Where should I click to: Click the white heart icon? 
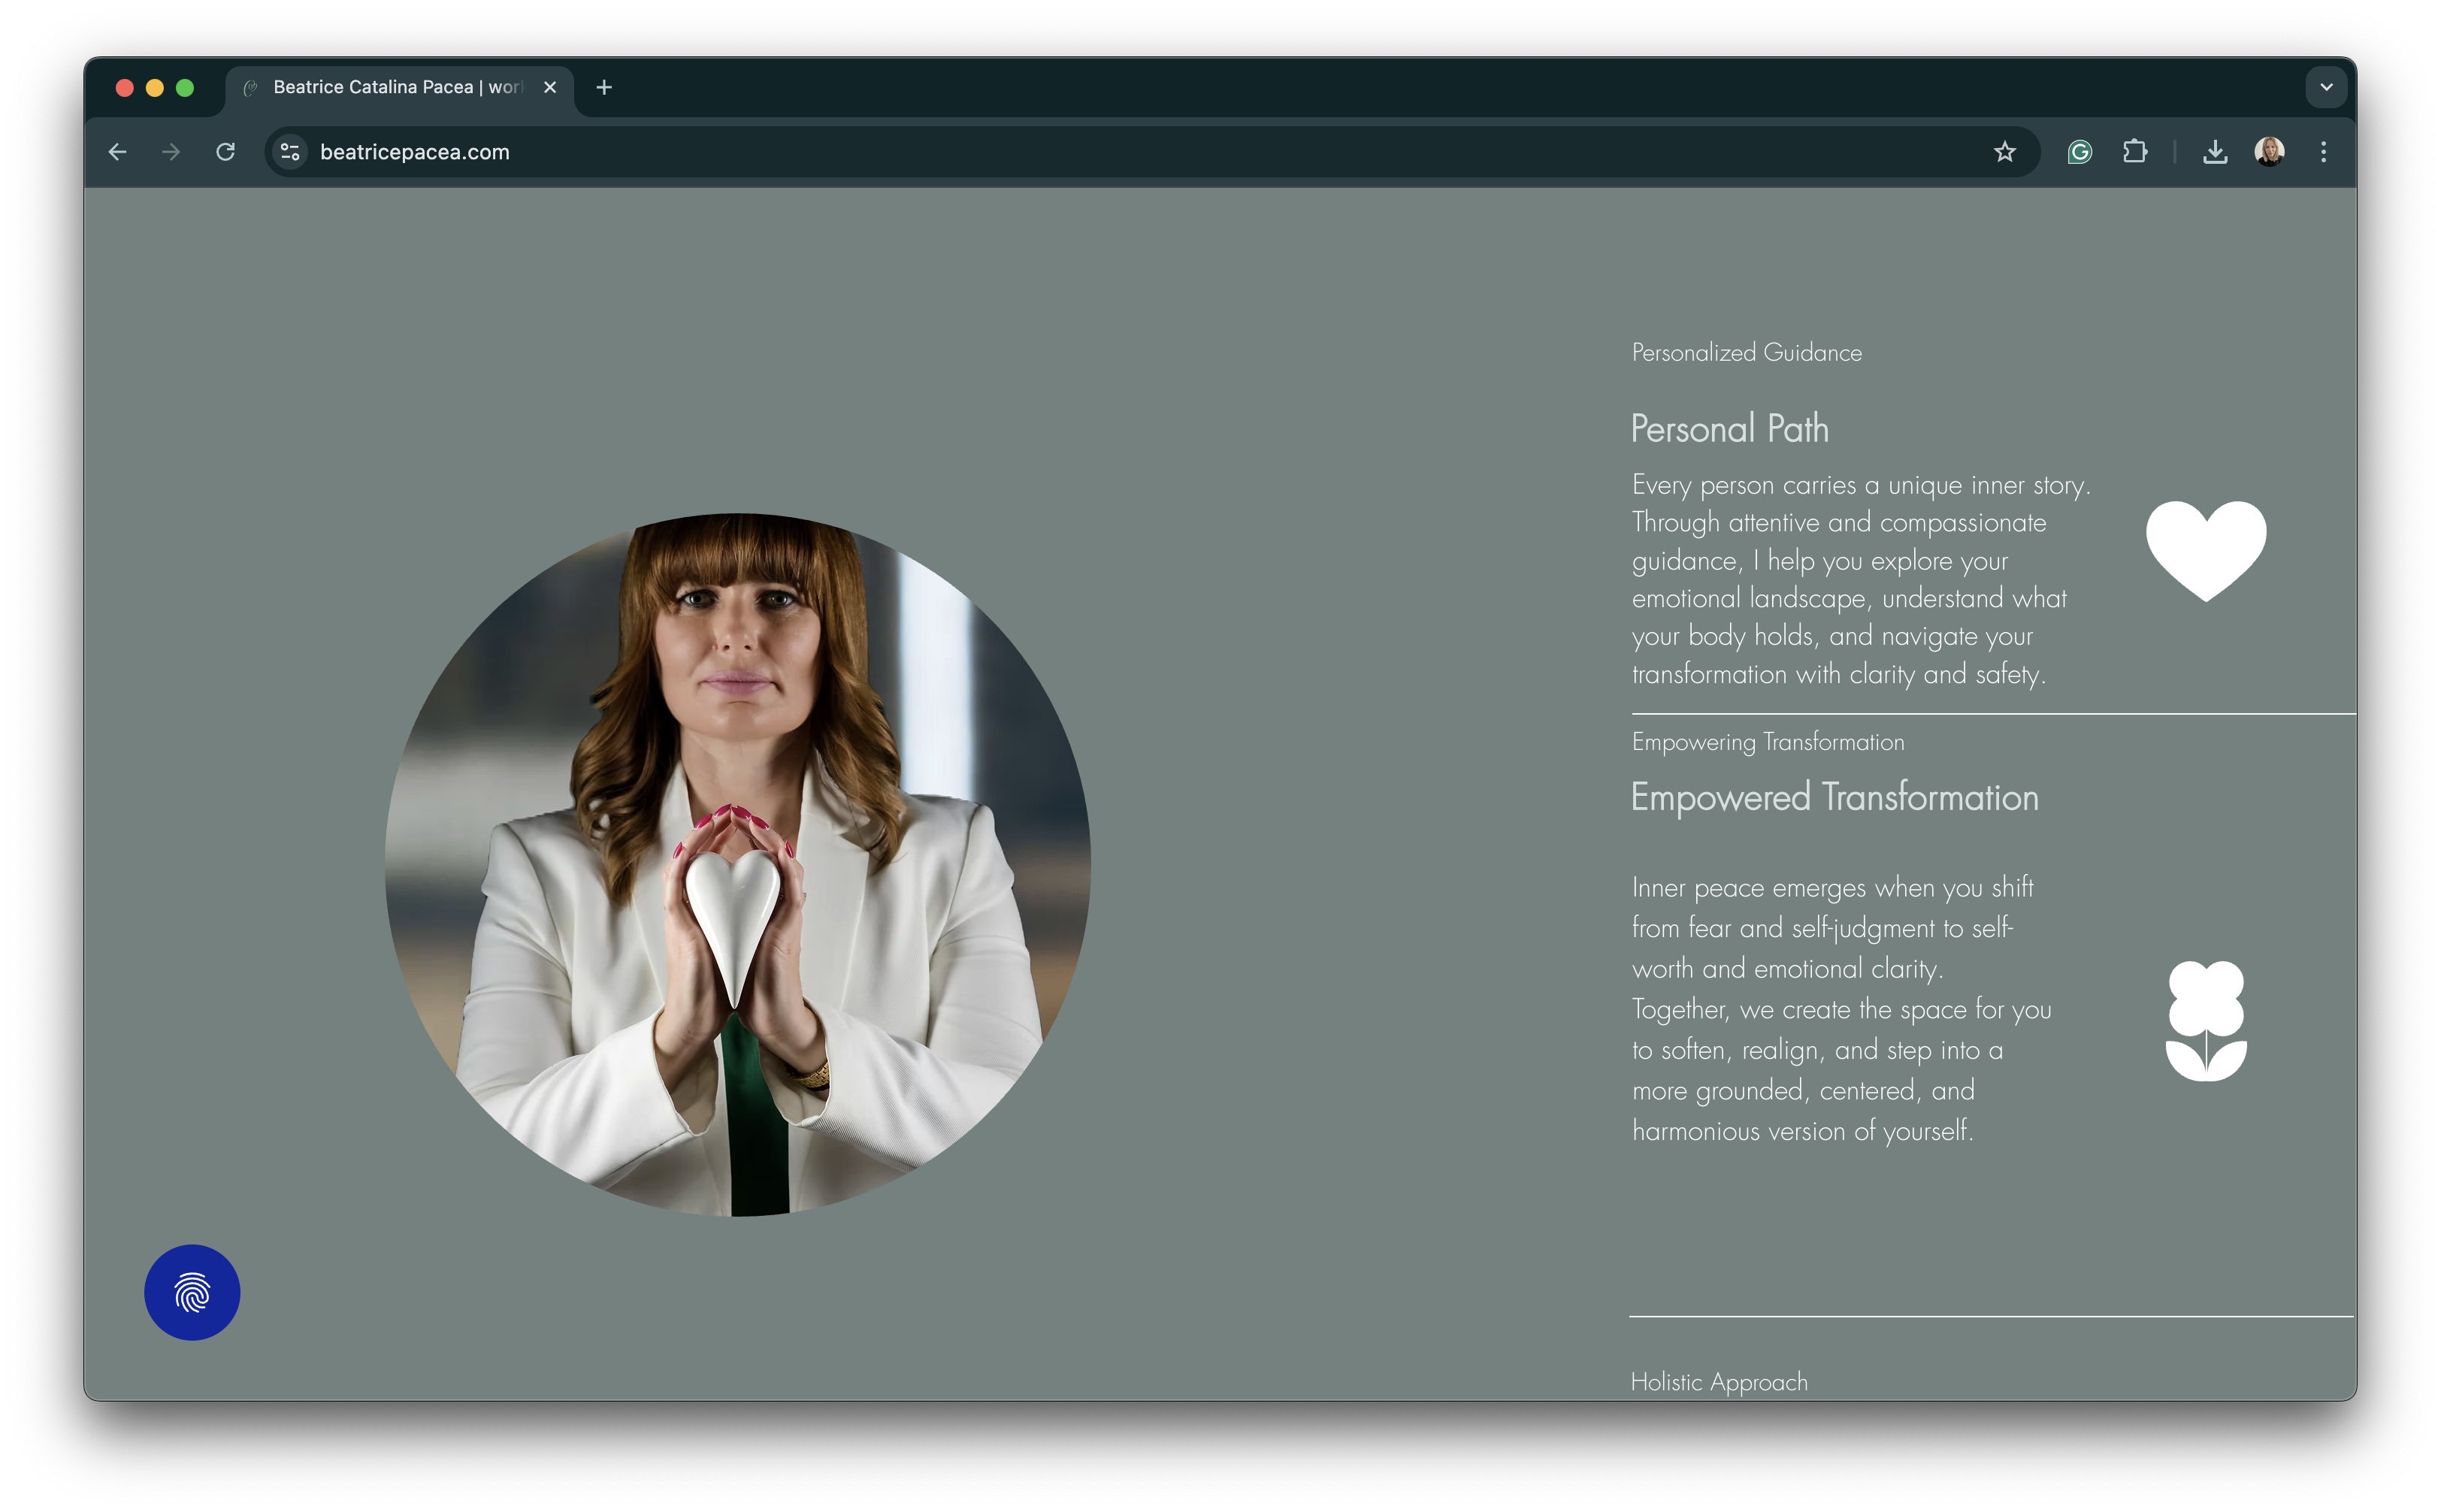point(2206,548)
